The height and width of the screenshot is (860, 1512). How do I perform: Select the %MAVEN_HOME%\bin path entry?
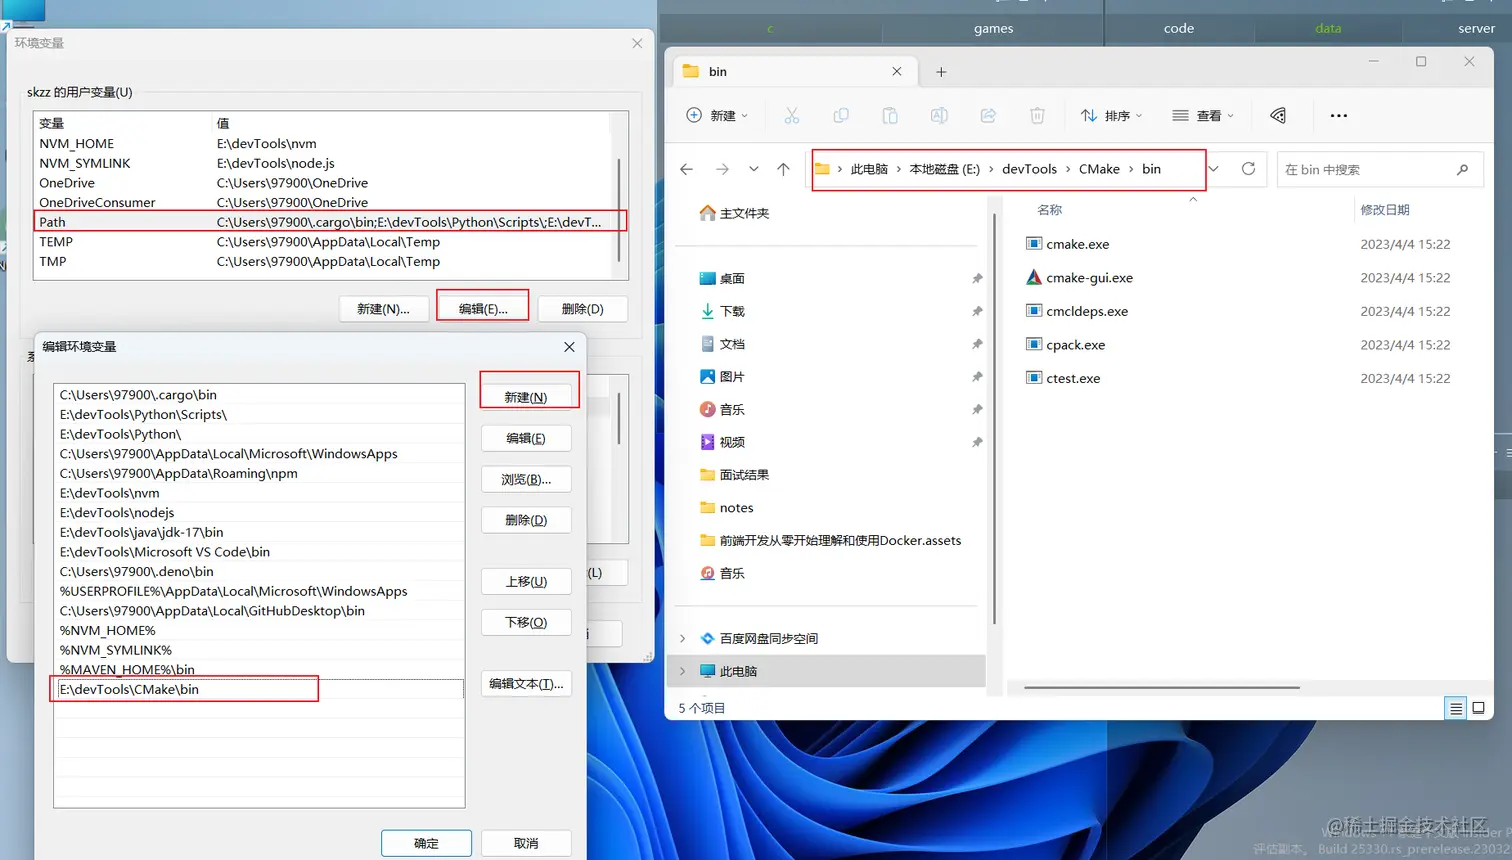[259, 670]
